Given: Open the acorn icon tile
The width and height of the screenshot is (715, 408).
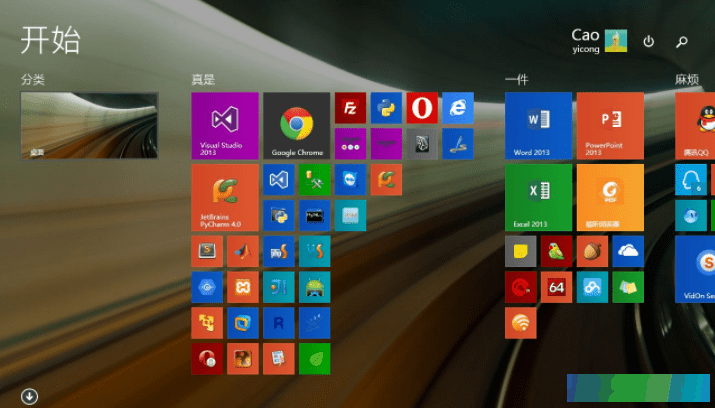Looking at the screenshot, I should [592, 251].
